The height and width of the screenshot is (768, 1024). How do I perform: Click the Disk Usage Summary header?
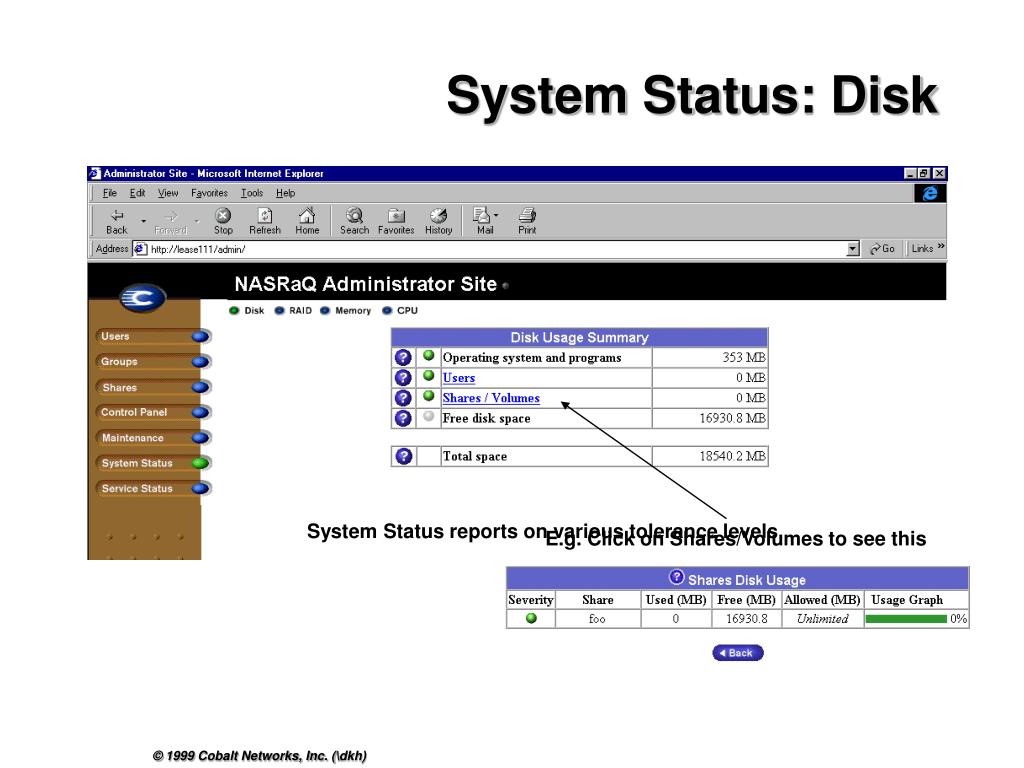579,337
